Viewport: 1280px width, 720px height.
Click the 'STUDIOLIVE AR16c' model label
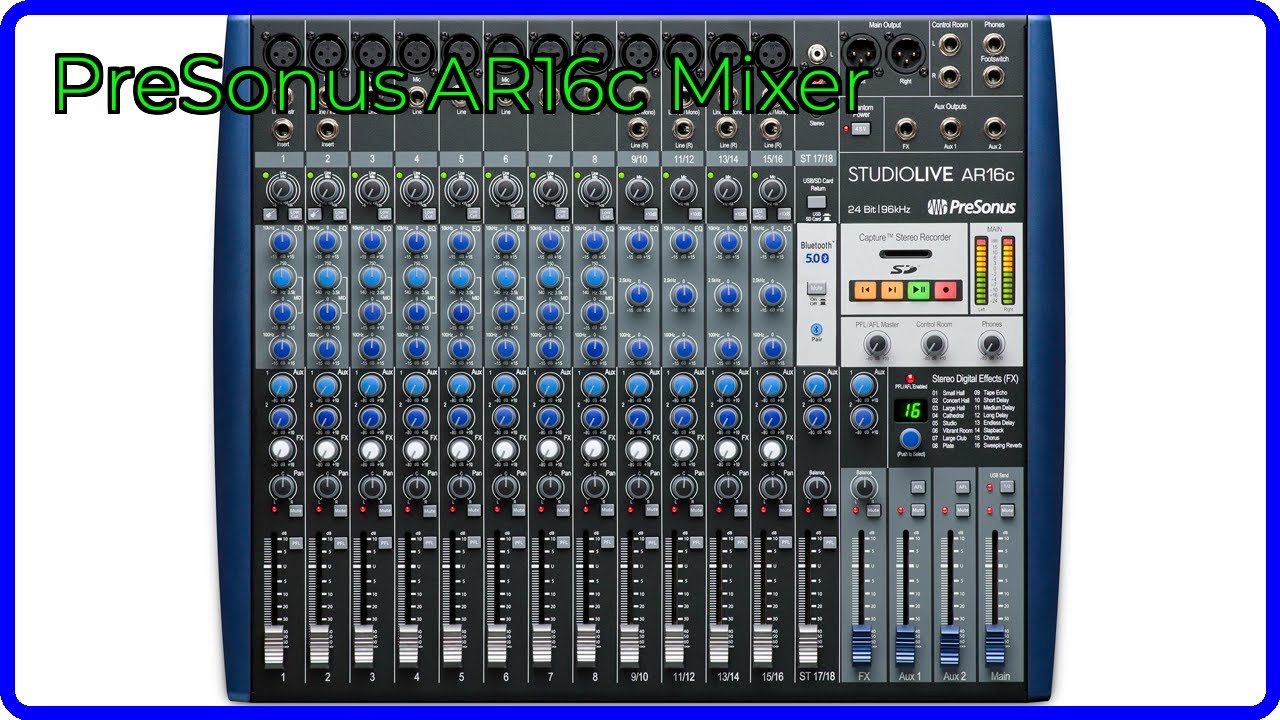tap(931, 175)
